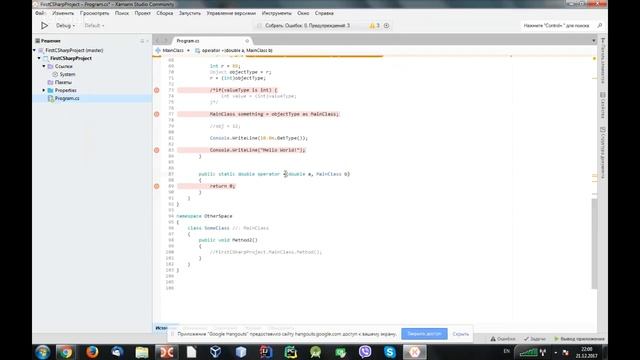Open the Ошибки pad in status bar
Screen dimensions: 640x360
pos(503,339)
